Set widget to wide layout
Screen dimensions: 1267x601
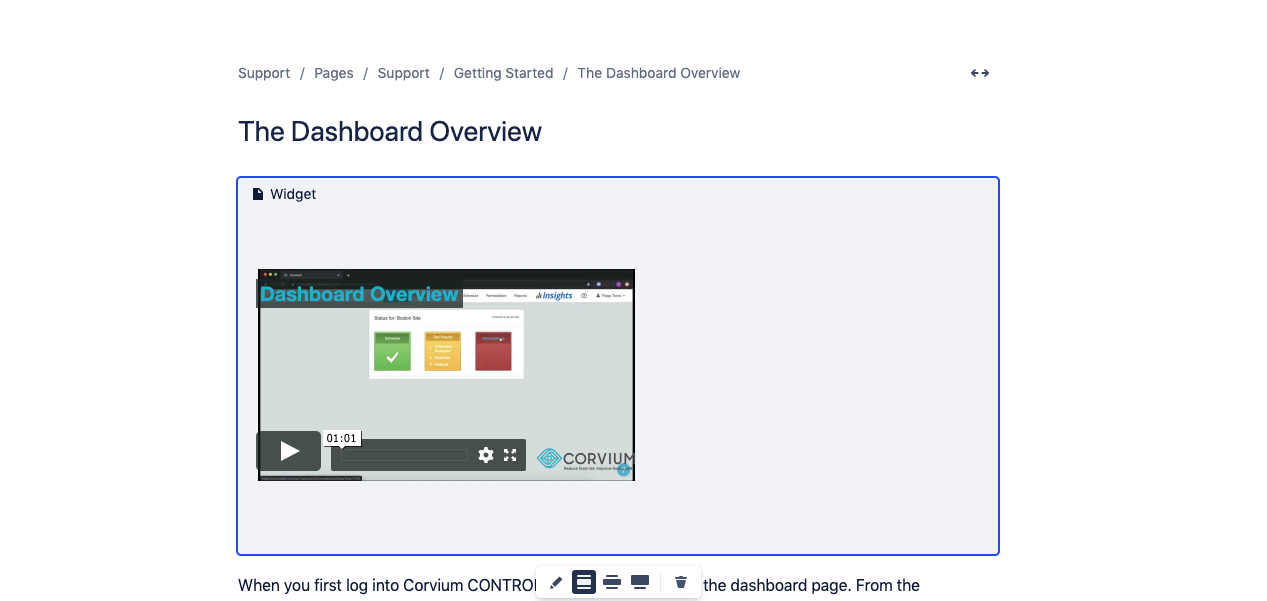tap(612, 582)
